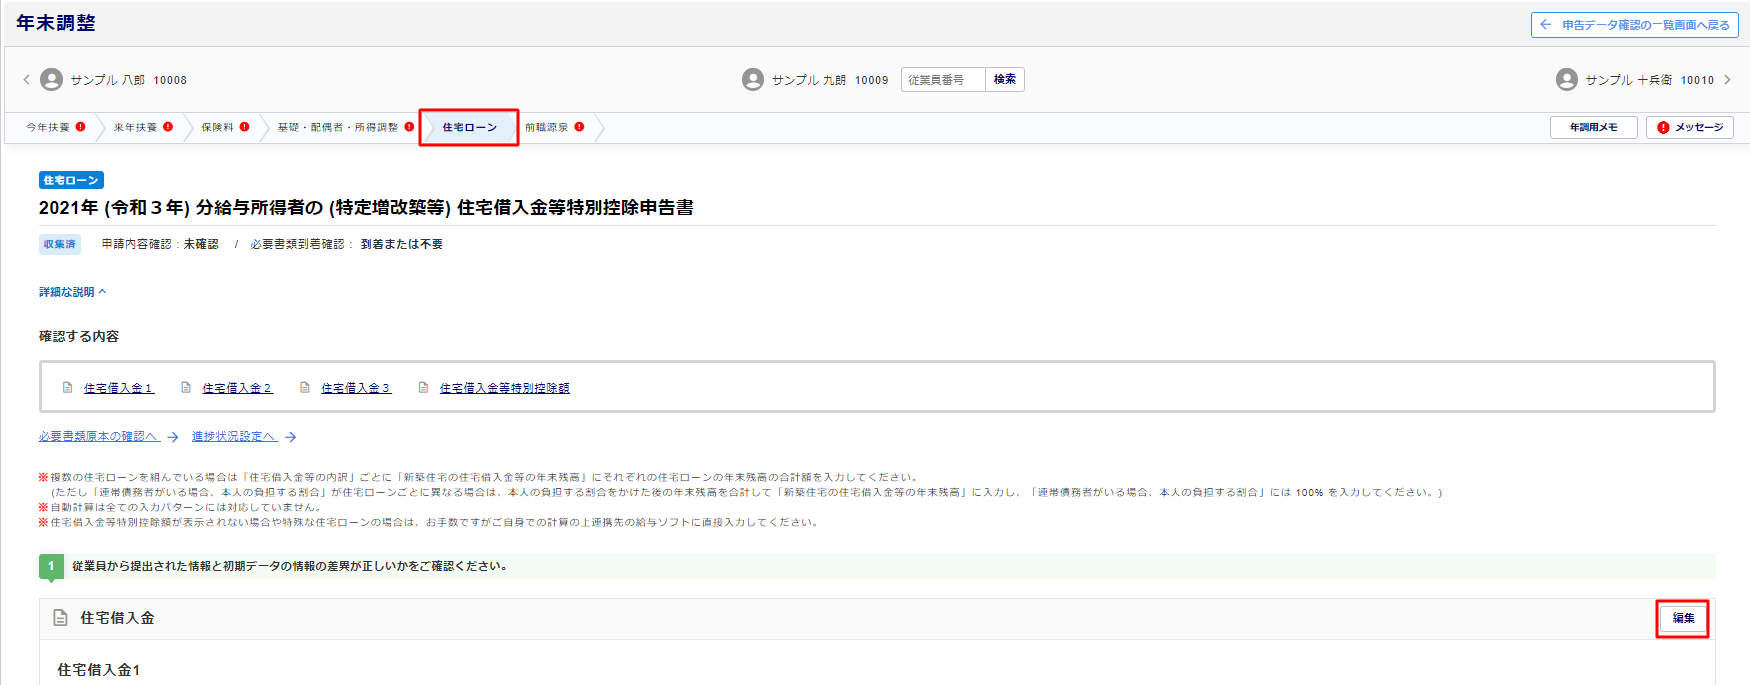Click alert icon on 保険料 tab
Viewport: 1750px width, 685px height.
pos(245,127)
